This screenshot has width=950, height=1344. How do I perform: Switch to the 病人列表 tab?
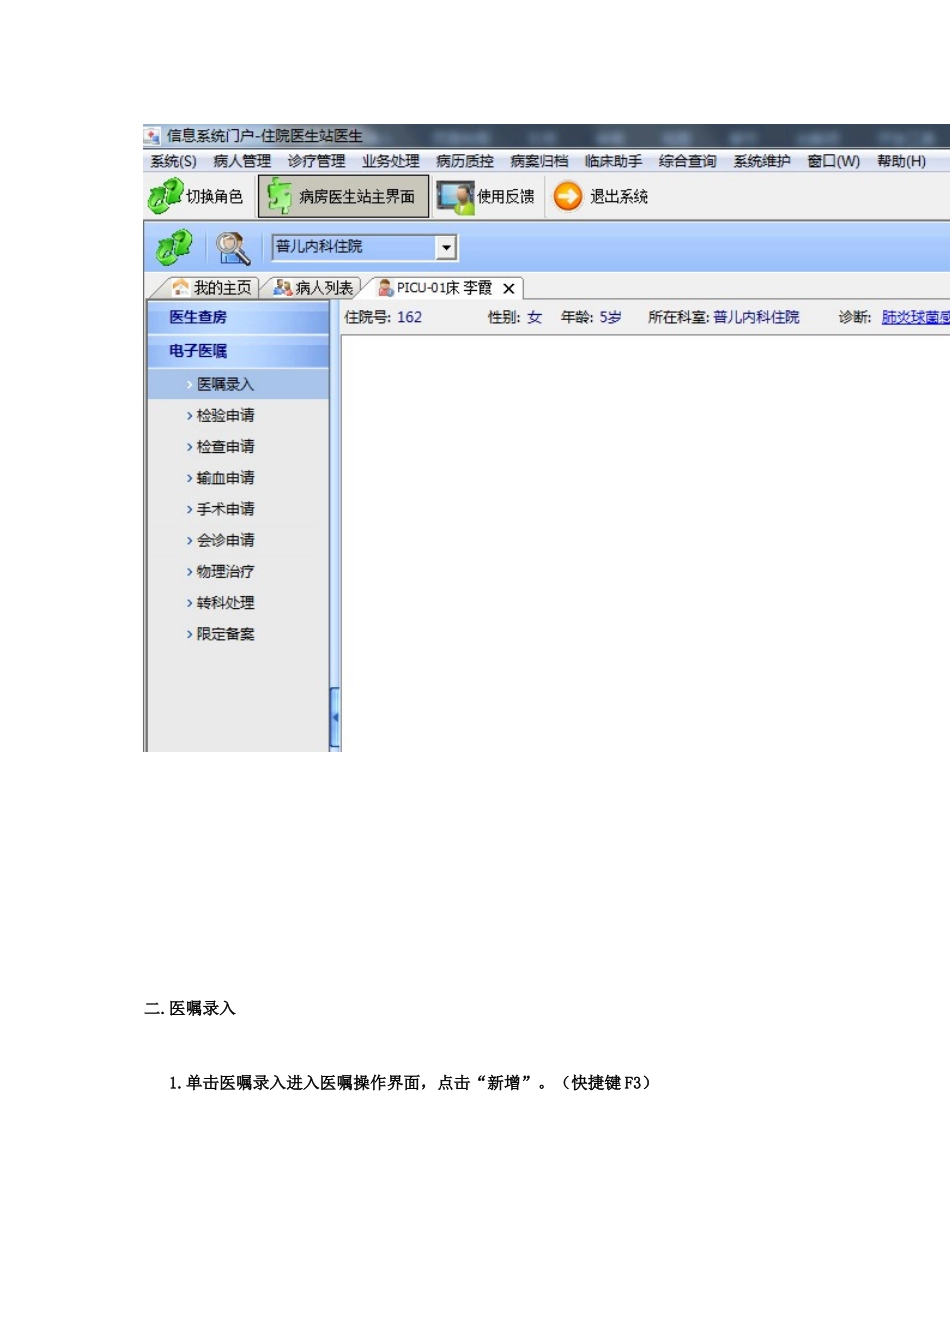pyautogui.click(x=313, y=288)
